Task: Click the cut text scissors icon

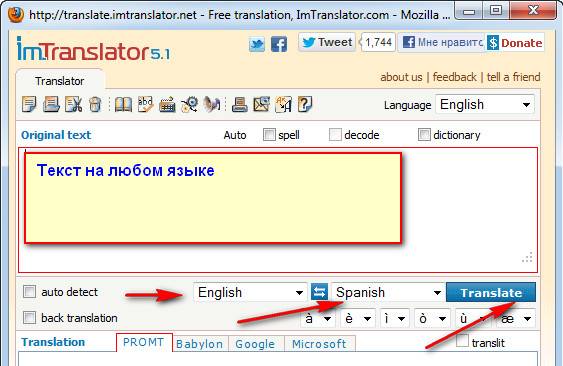Action: (x=74, y=105)
